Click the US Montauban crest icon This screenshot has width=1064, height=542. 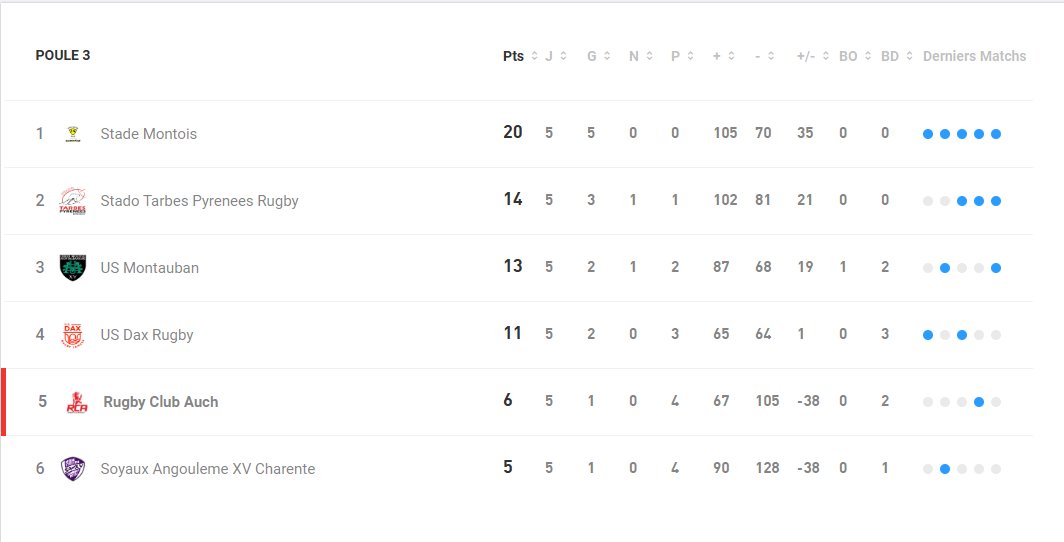pos(73,268)
